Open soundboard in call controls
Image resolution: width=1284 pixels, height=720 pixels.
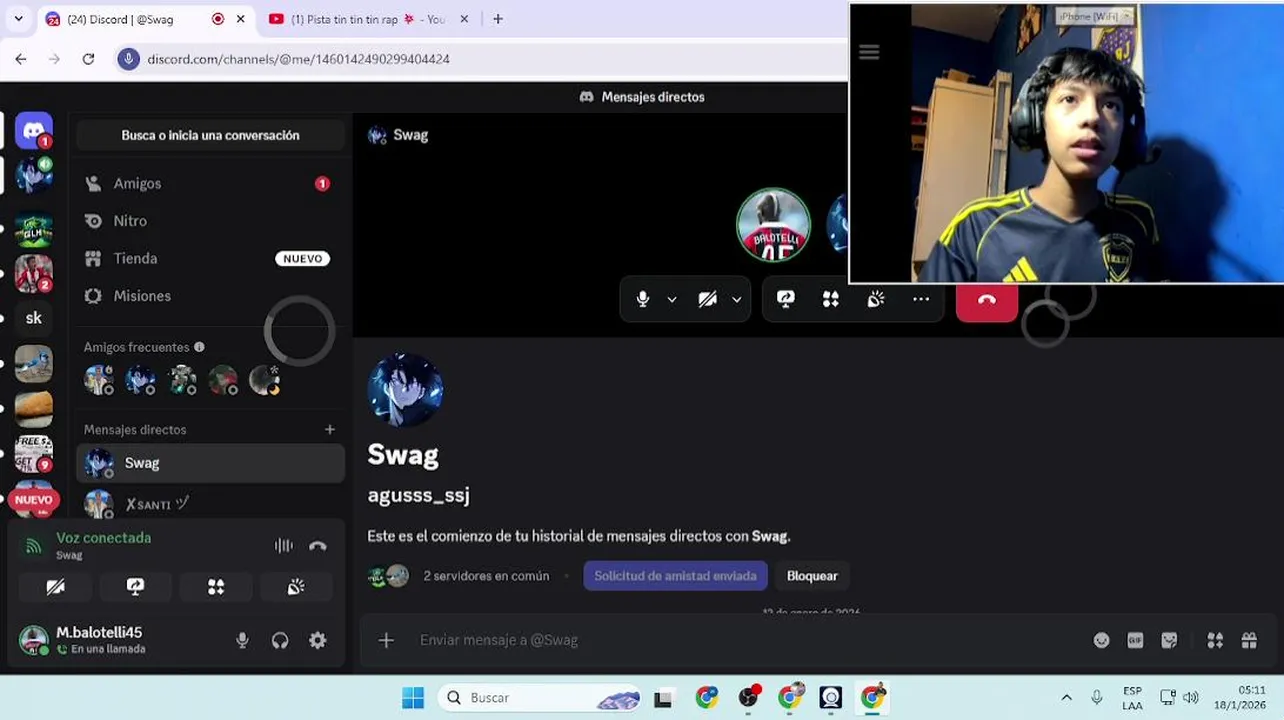876,299
